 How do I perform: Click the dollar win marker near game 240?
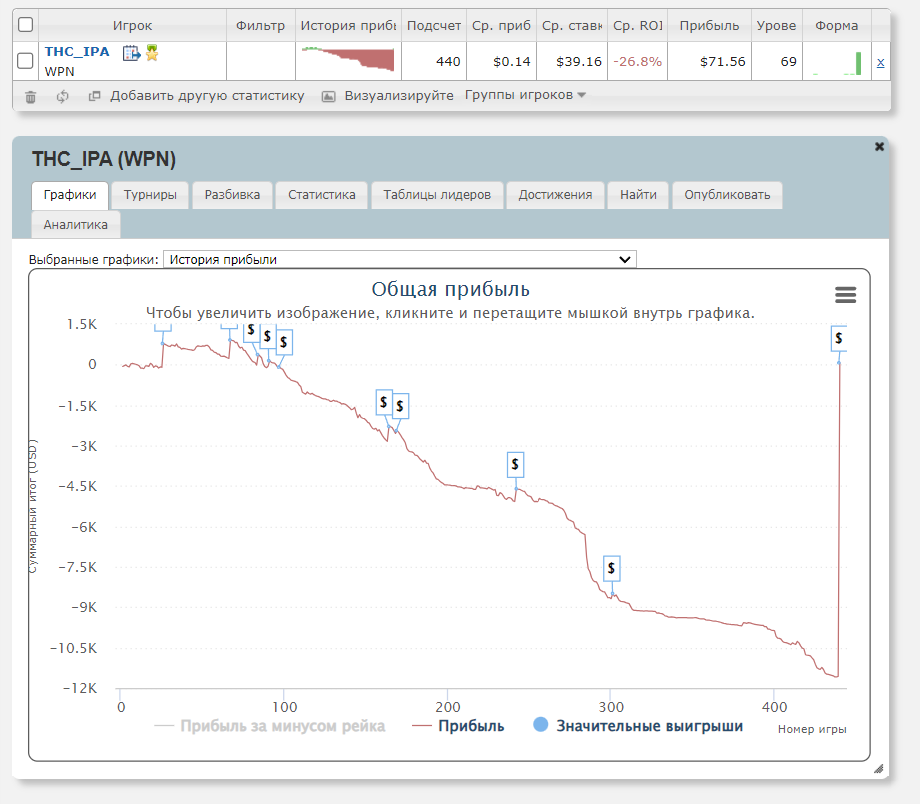point(515,464)
